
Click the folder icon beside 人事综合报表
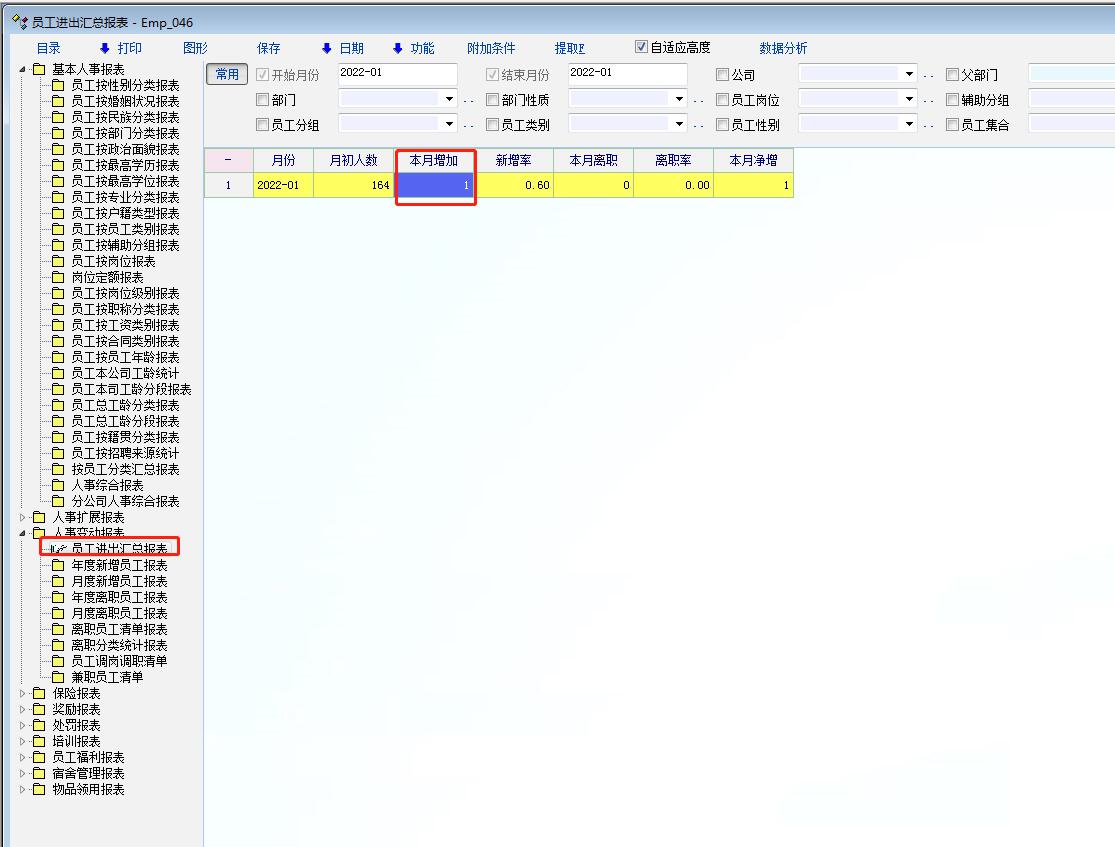(58, 485)
